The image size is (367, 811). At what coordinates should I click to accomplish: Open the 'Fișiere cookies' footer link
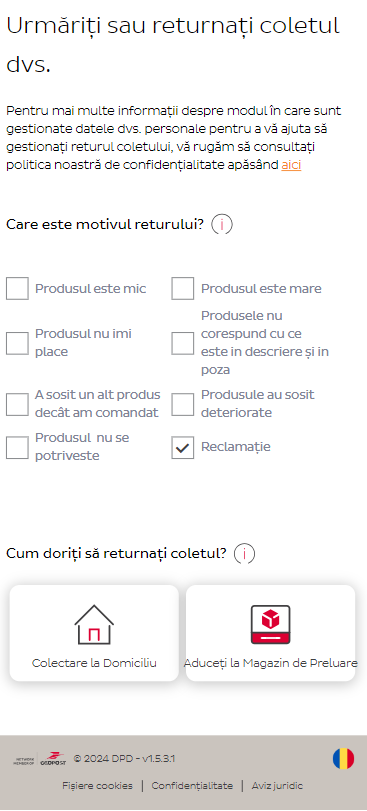point(97,786)
